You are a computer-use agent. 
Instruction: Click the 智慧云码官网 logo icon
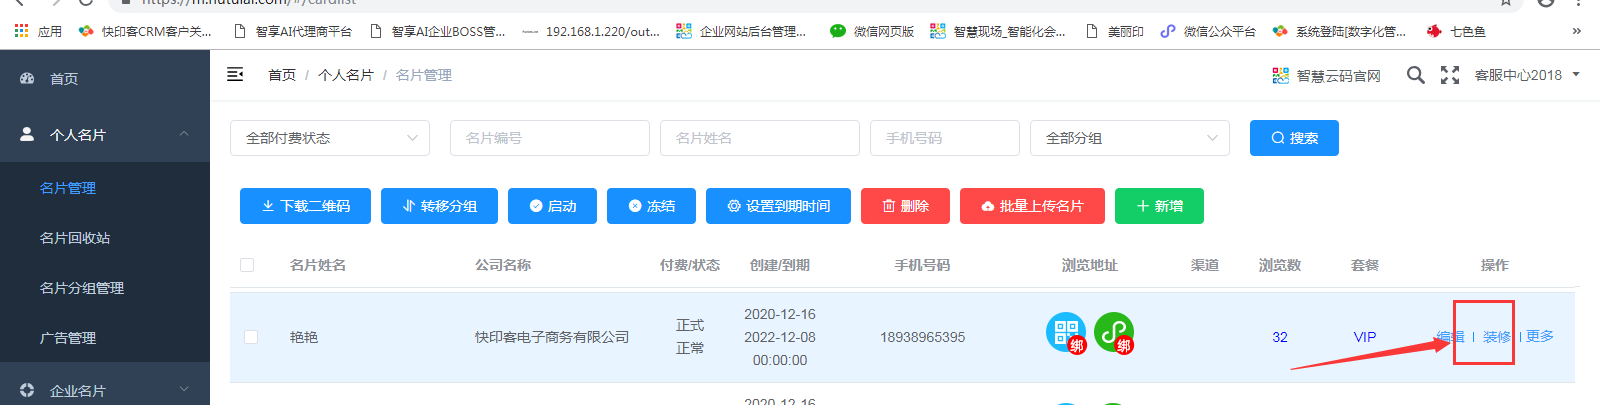(1280, 76)
